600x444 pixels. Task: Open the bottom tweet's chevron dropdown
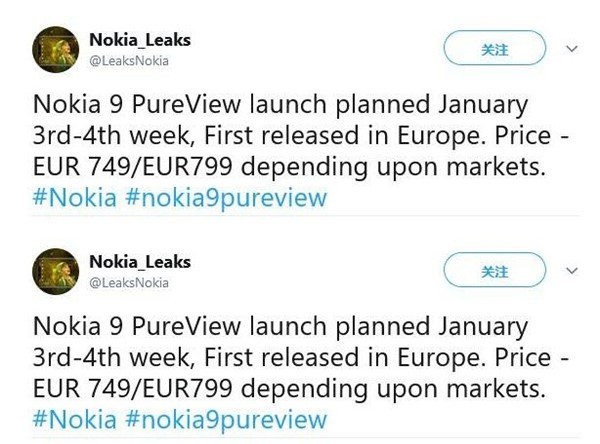coord(572,271)
